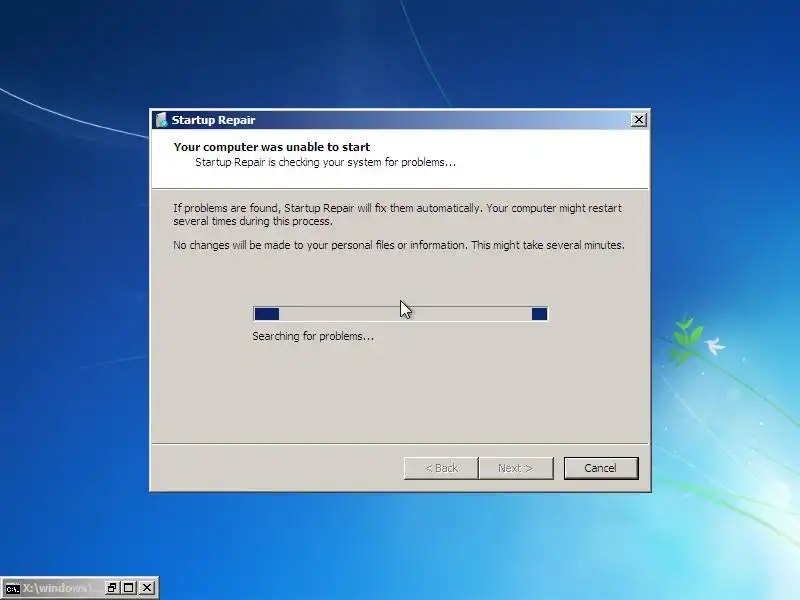800x600 pixels.
Task: Maximize the minimized X:\windows command window
Action: pyautogui.click(x=129, y=588)
